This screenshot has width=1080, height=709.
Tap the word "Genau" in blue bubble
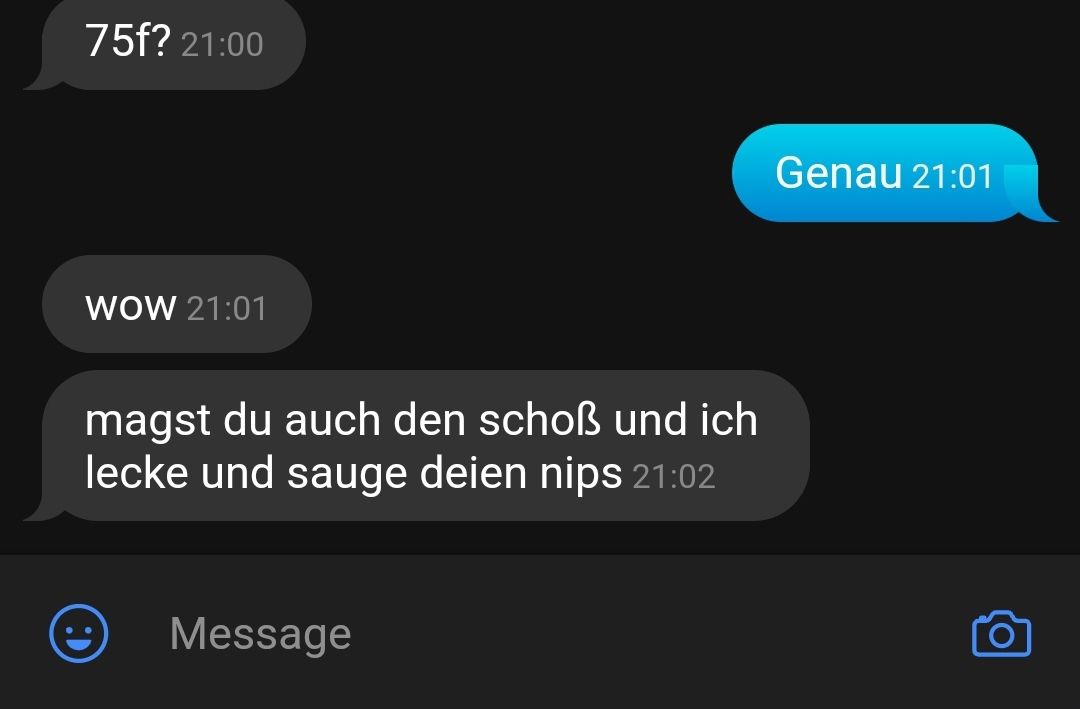[x=838, y=172]
